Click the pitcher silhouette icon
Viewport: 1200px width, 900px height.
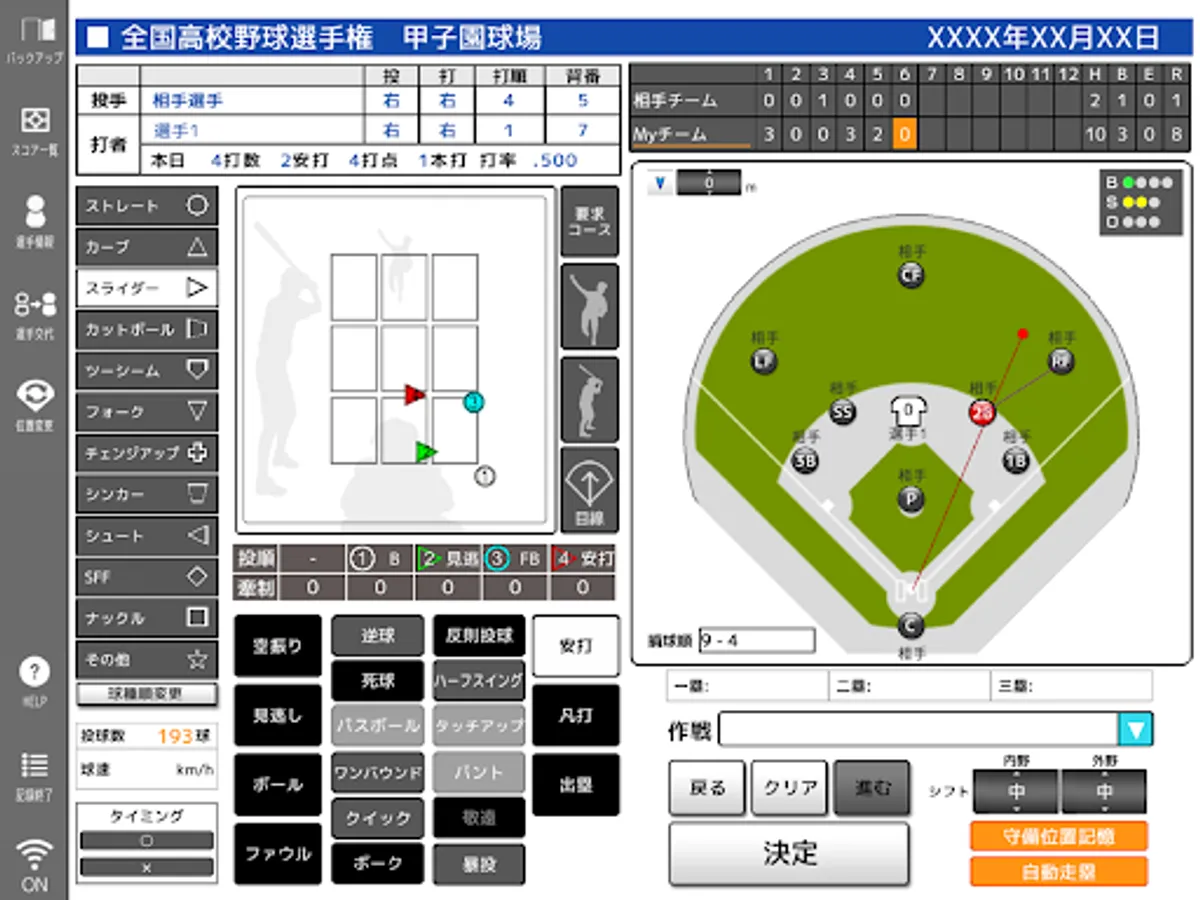pos(590,305)
